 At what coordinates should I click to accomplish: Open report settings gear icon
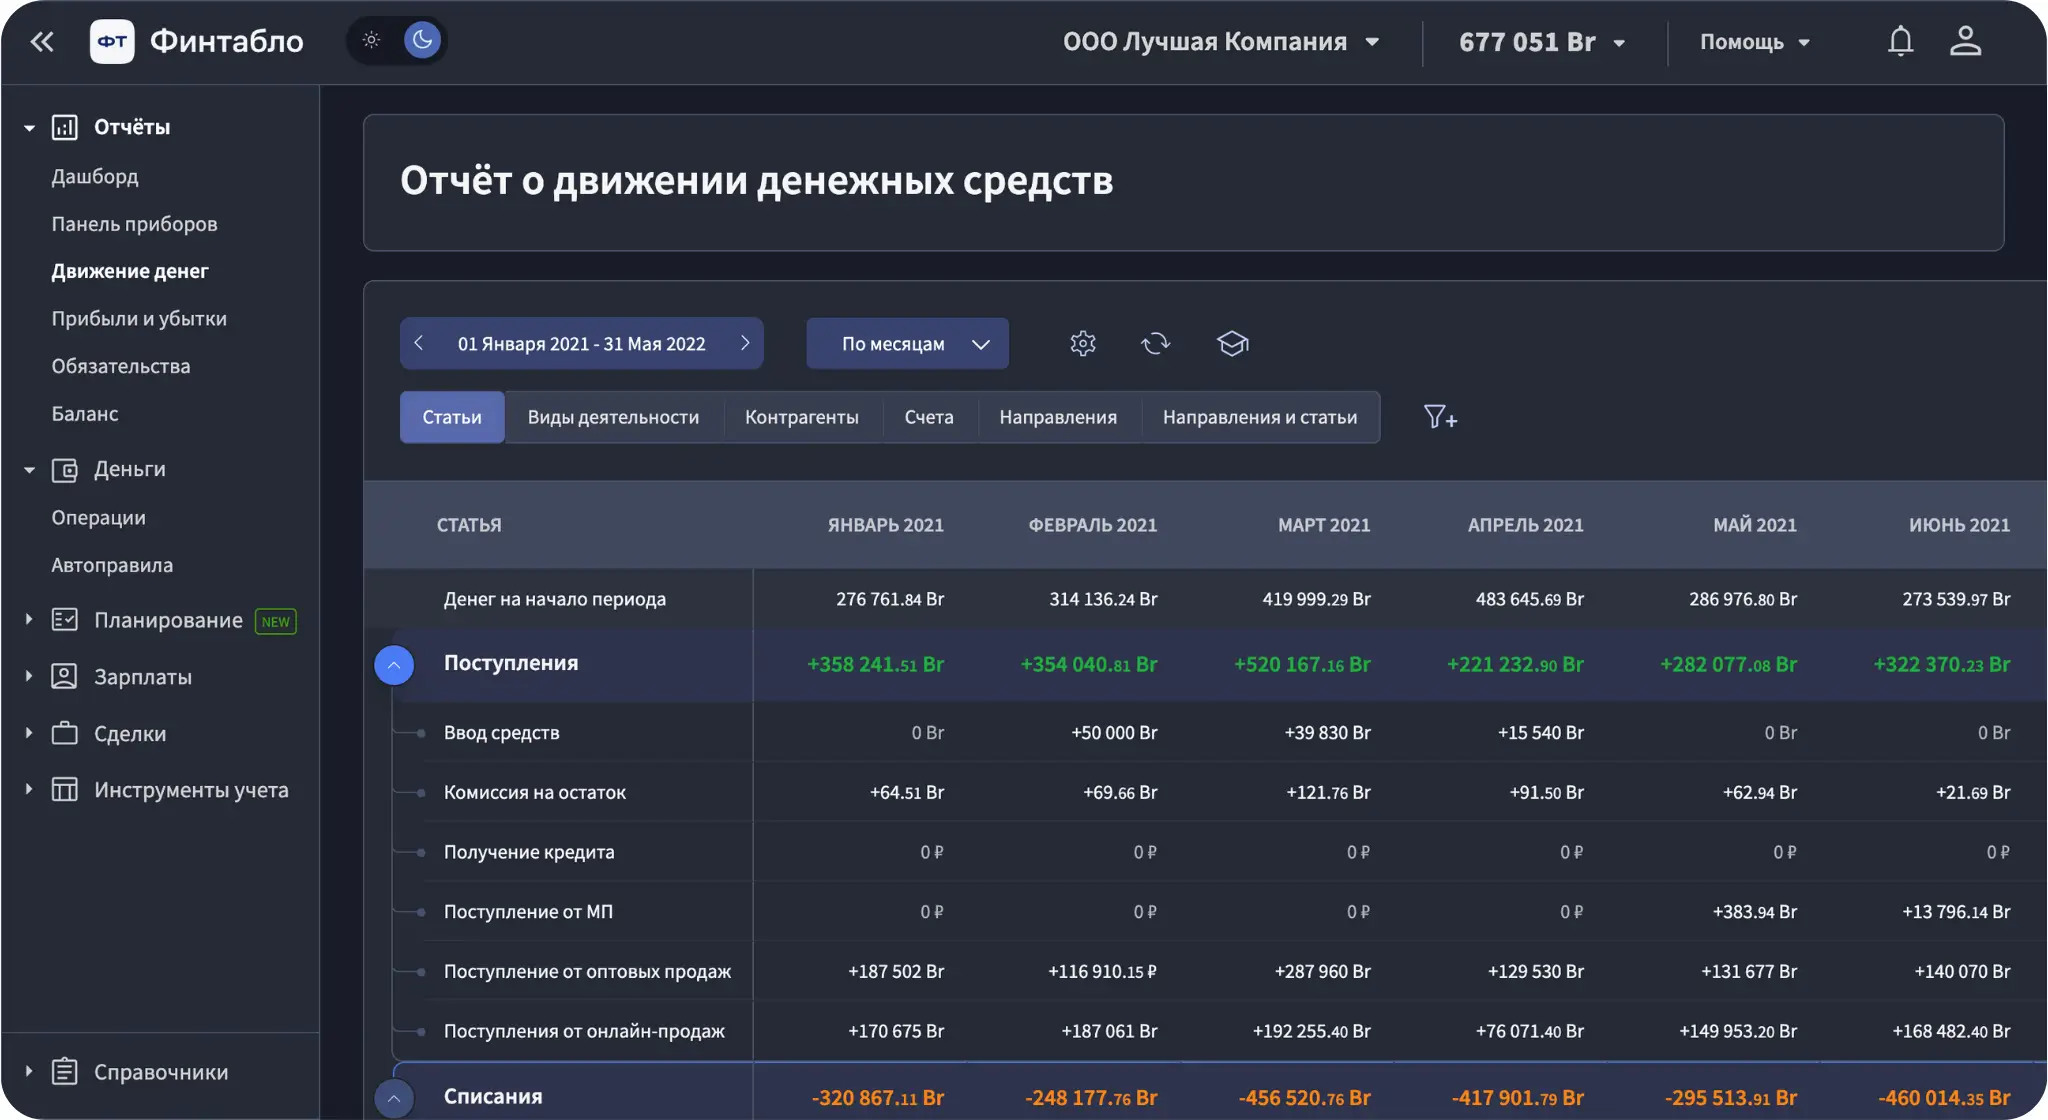1083,344
